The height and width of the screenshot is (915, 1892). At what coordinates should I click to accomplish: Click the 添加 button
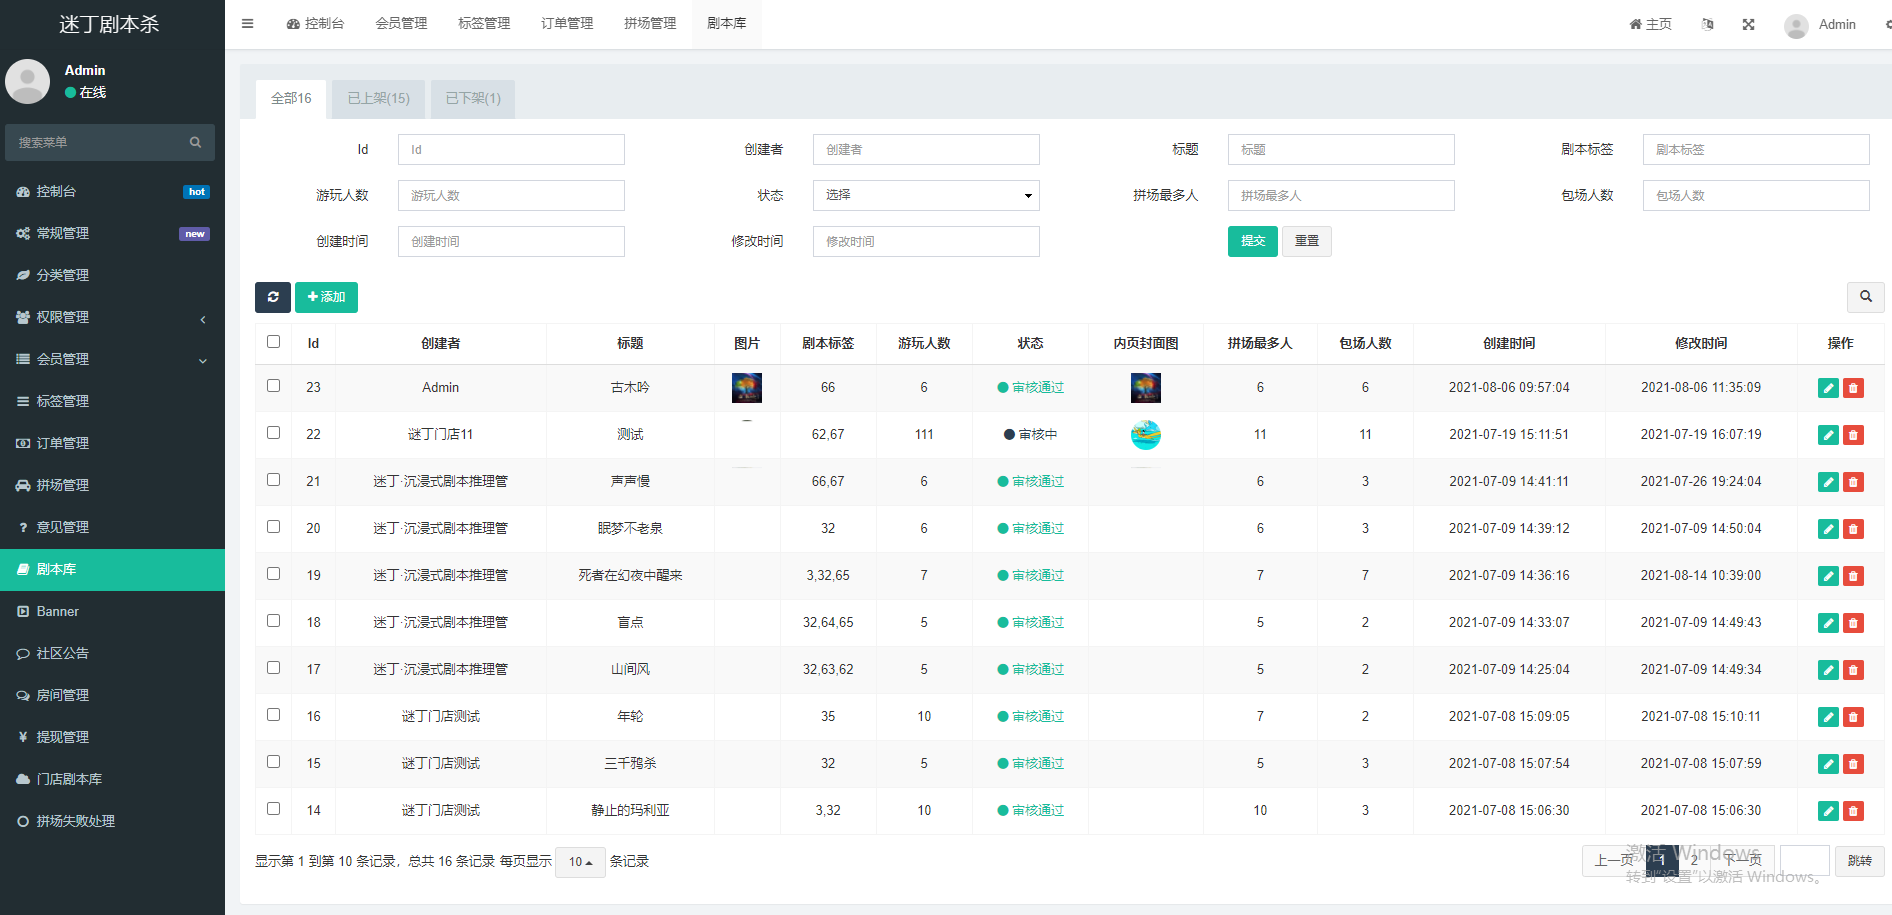[326, 297]
